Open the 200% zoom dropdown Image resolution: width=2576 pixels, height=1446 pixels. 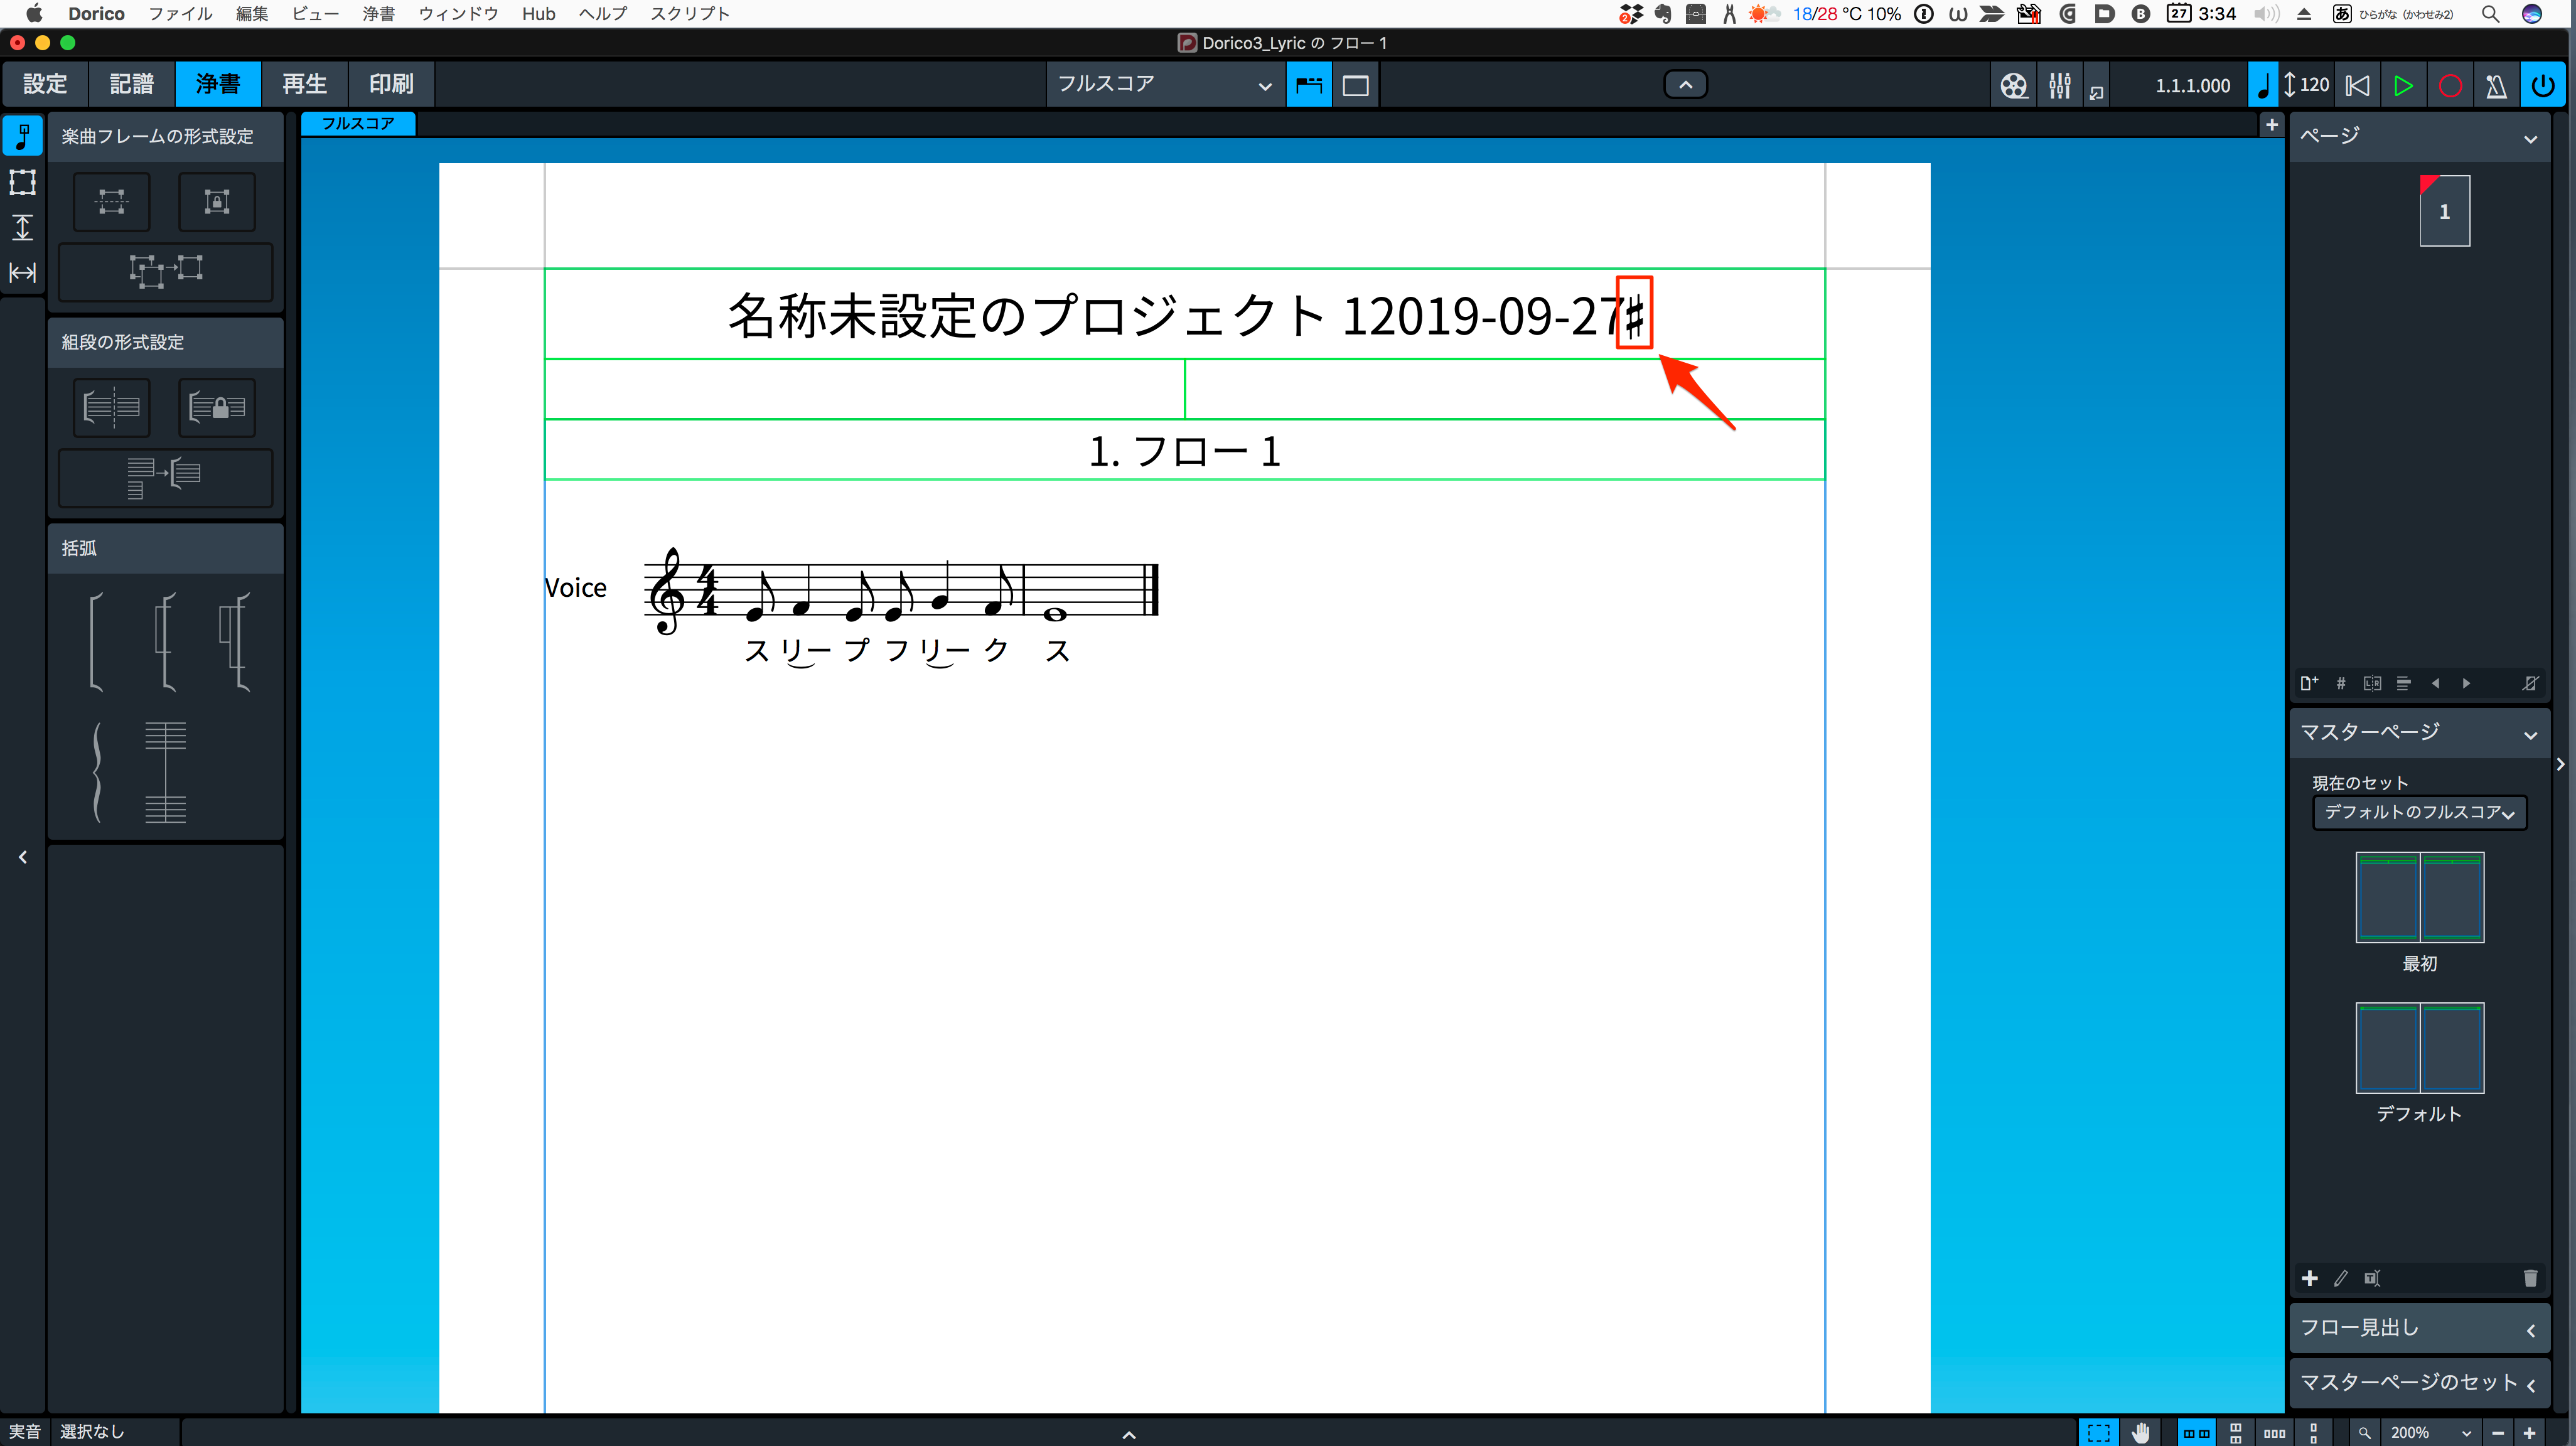click(2430, 1432)
